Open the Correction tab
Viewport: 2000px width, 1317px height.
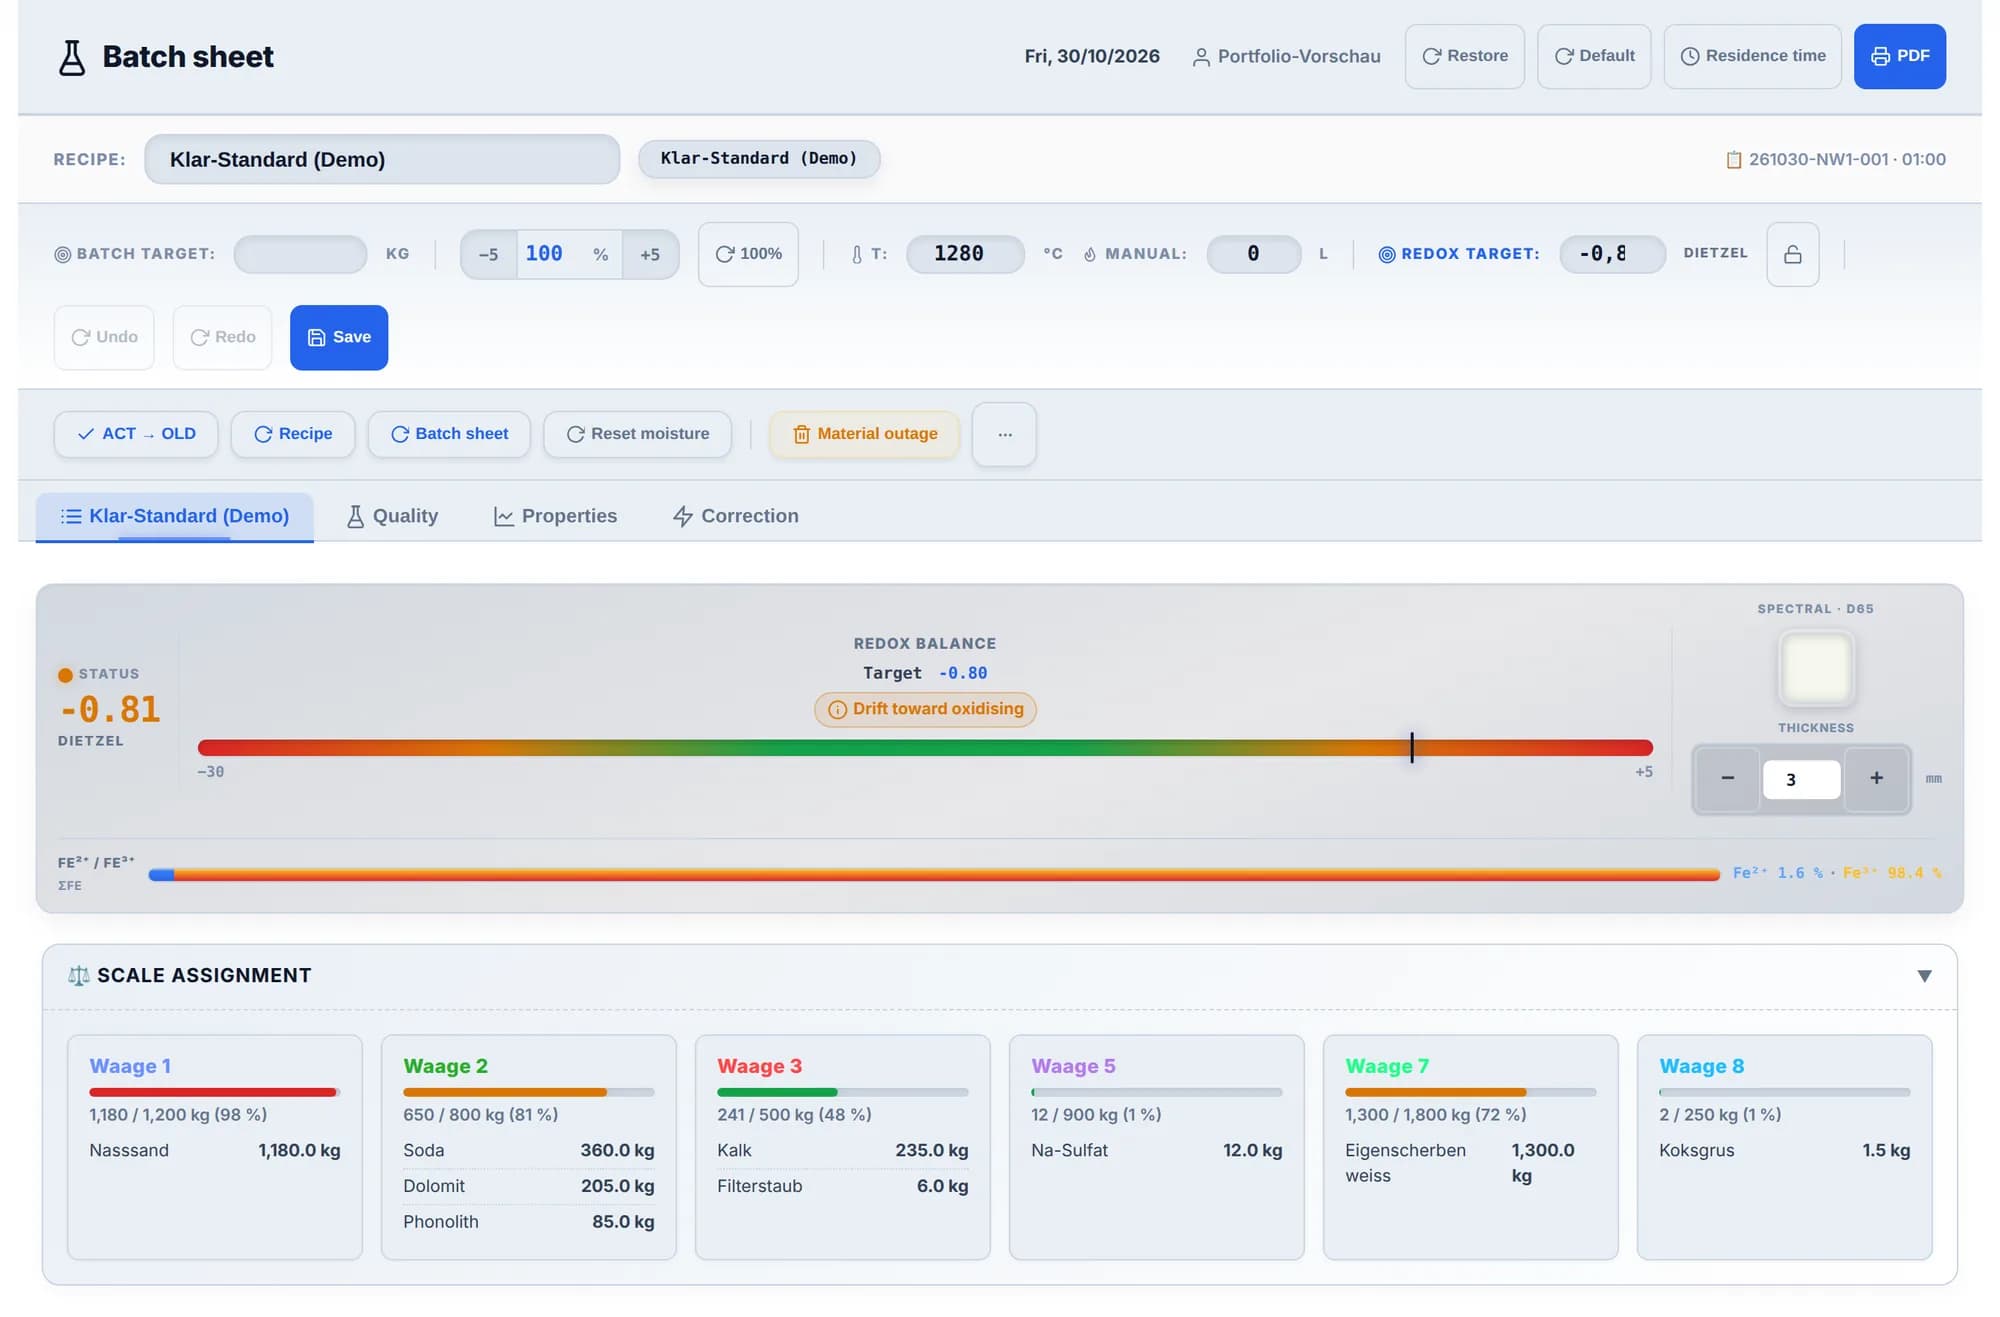tap(735, 516)
